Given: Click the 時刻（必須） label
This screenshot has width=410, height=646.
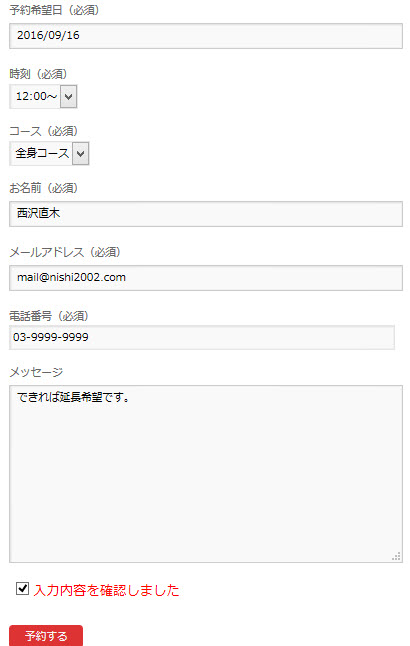Looking at the screenshot, I should point(38,74).
